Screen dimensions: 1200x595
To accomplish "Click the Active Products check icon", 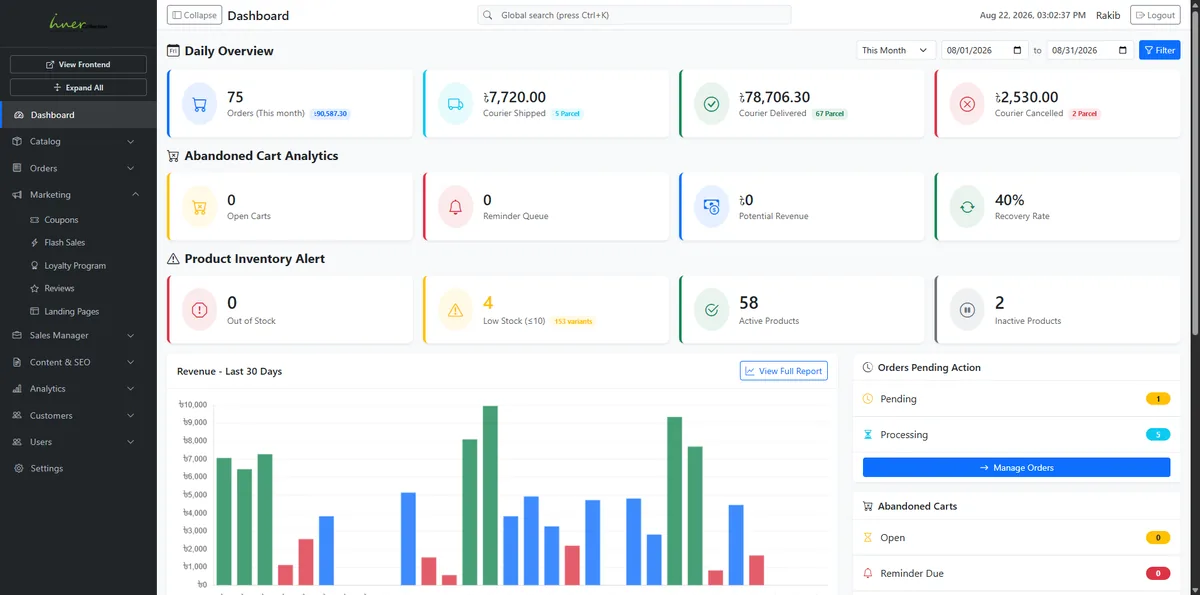I will click(712, 310).
